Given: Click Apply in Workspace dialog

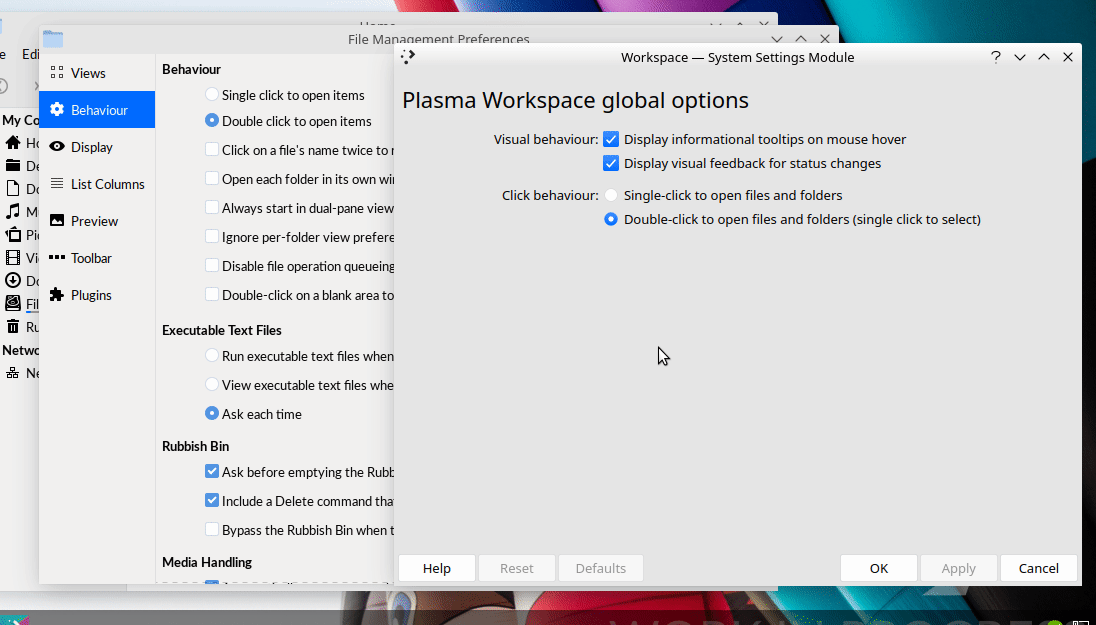Looking at the screenshot, I should pyautogui.click(x=958, y=568).
